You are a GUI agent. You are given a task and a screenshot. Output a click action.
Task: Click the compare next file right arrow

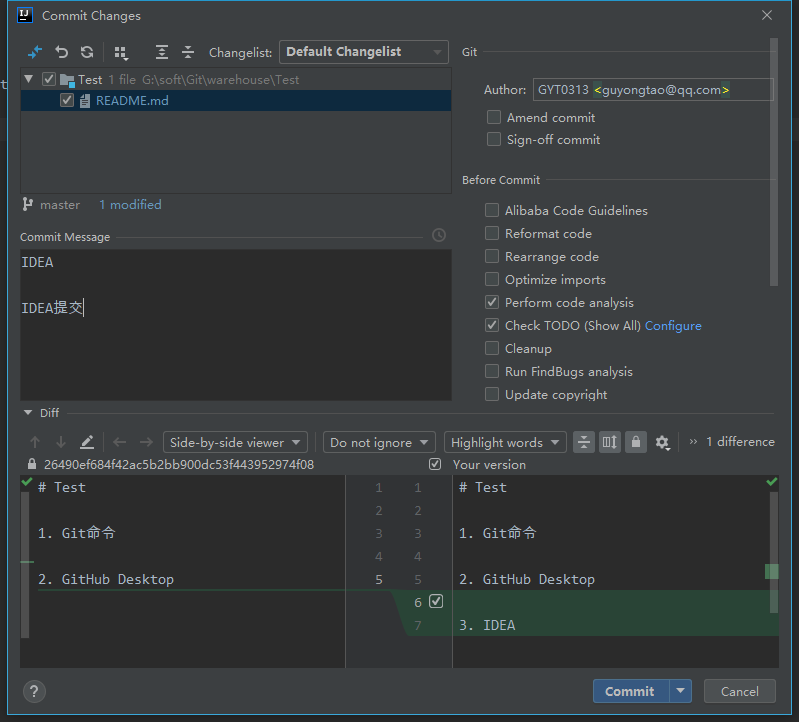coord(146,442)
